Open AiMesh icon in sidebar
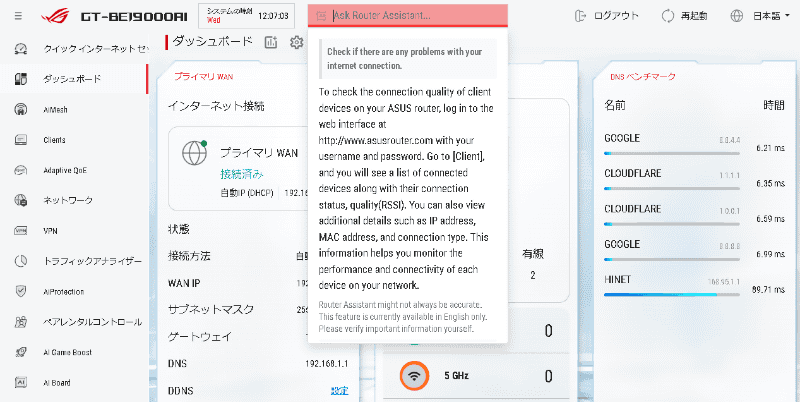The height and width of the screenshot is (402, 800). (20, 110)
